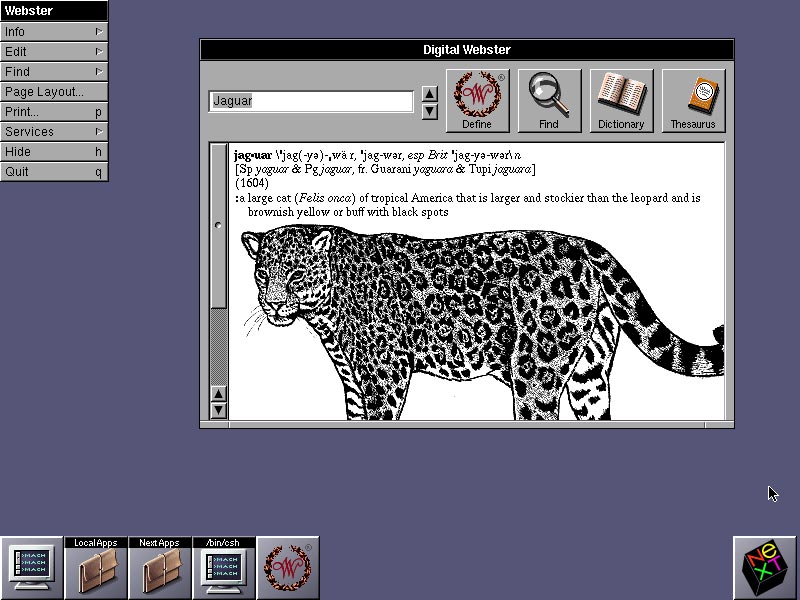The image size is (800, 600).
Task: Choose Quit from the Webster menu
Action: pos(54,171)
